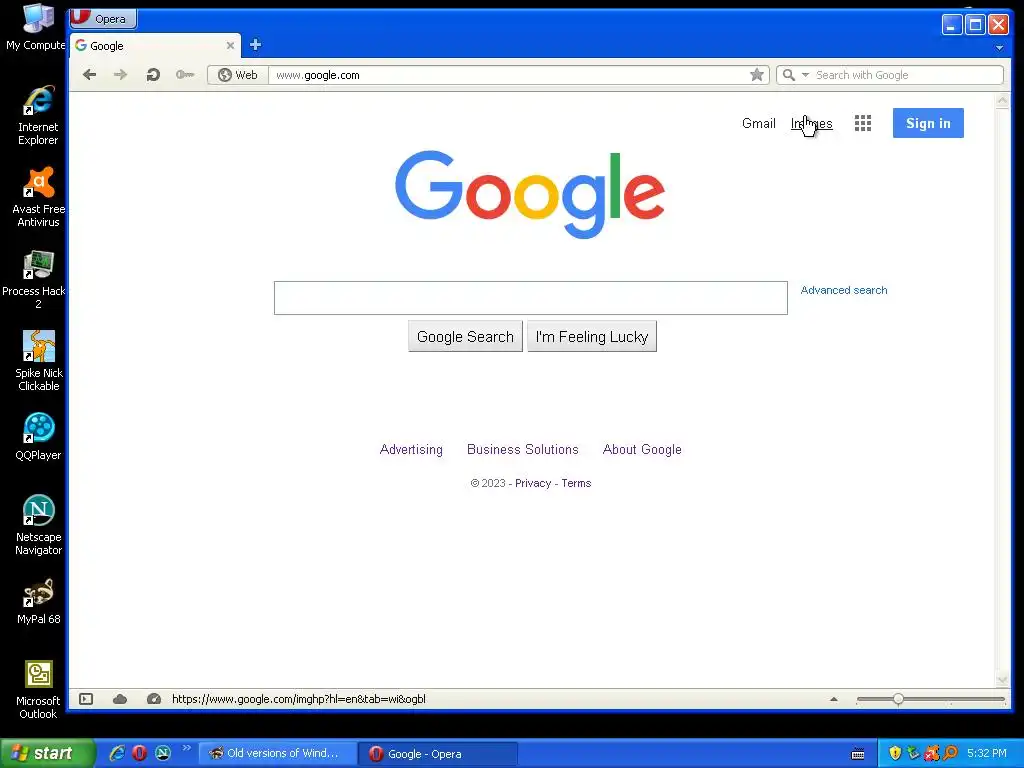Open My Computer desktop icon
This screenshot has width=1024, height=768.
click(x=36, y=27)
